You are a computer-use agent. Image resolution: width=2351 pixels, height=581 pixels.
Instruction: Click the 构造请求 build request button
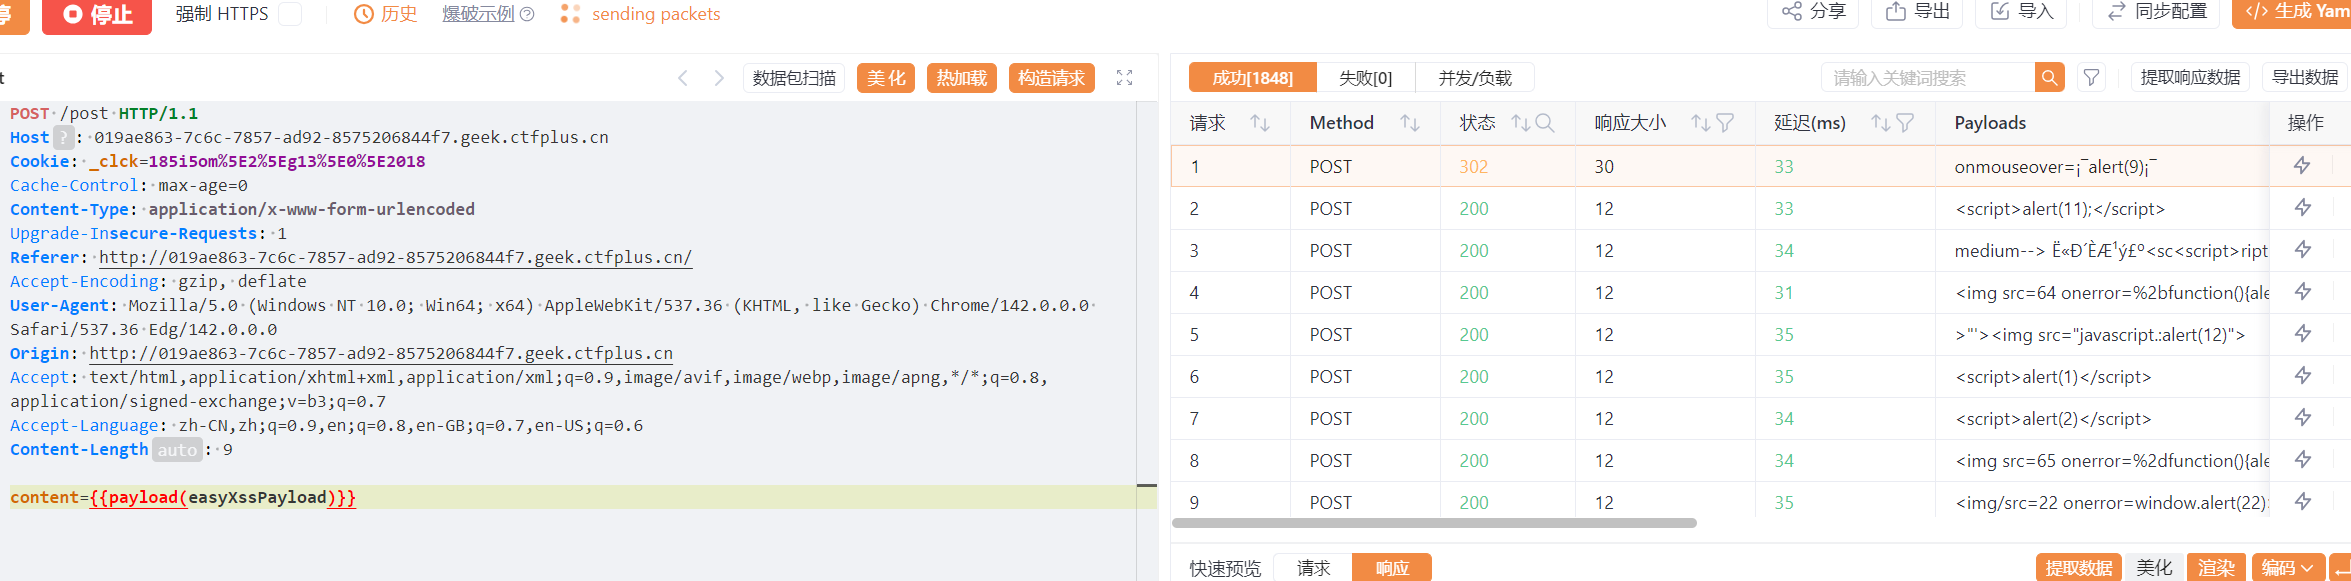[x=1052, y=78]
